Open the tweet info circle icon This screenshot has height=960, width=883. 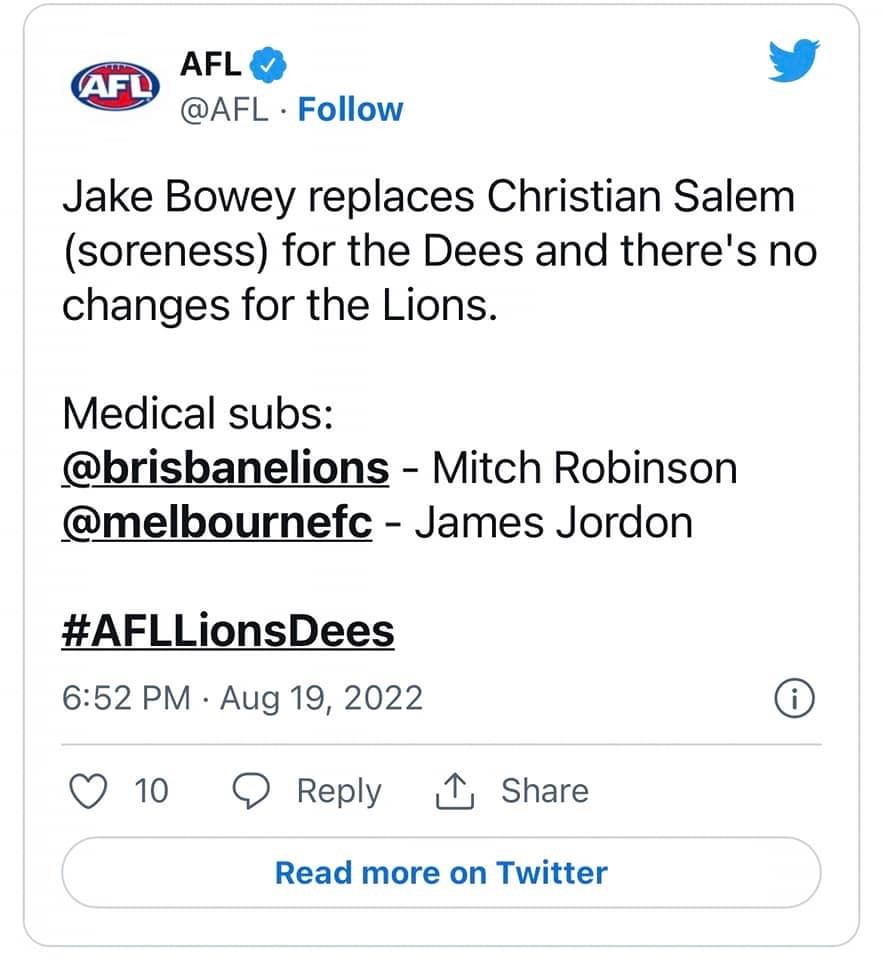pyautogui.click(x=795, y=699)
